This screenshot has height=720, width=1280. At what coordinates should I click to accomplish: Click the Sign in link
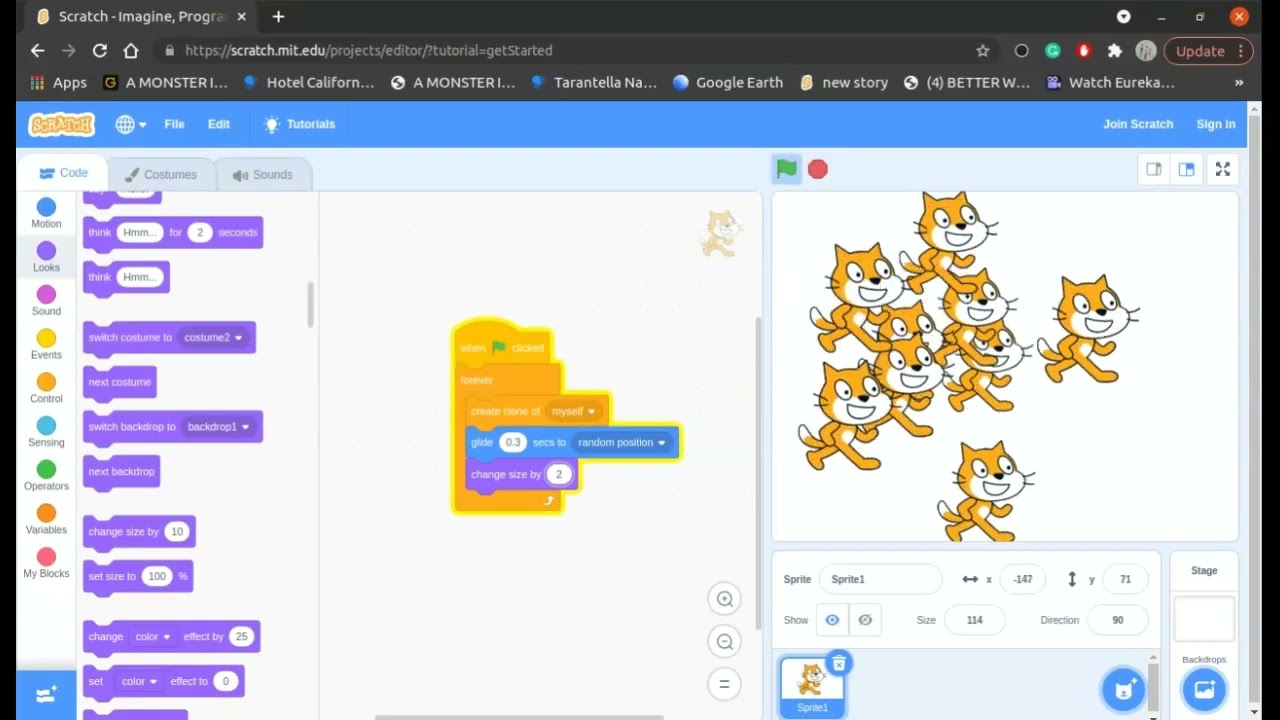click(x=1216, y=124)
